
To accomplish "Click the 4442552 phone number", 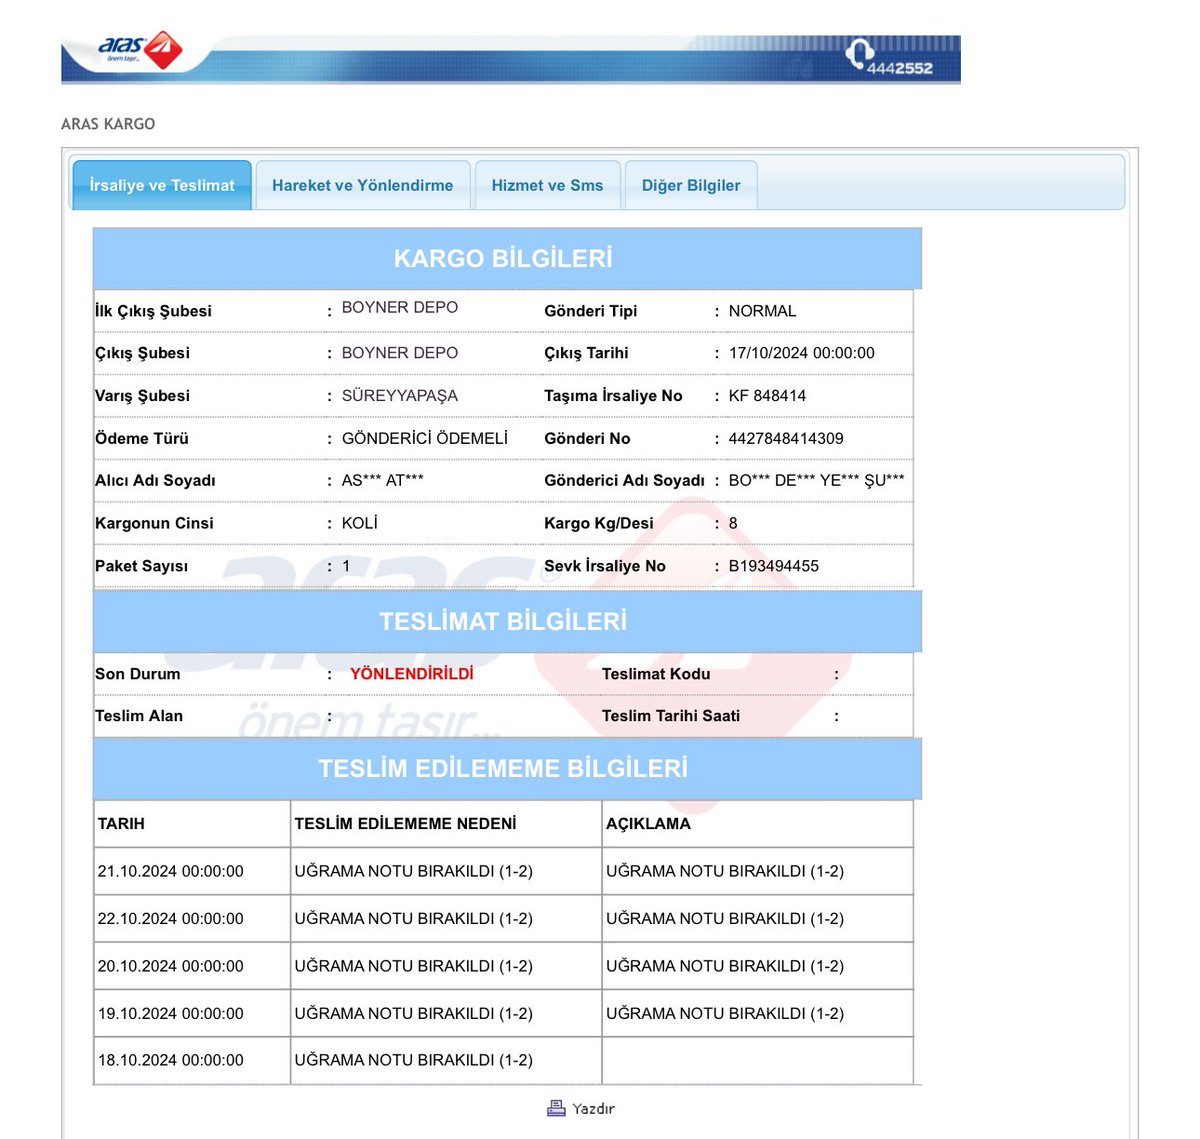I will [899, 68].
